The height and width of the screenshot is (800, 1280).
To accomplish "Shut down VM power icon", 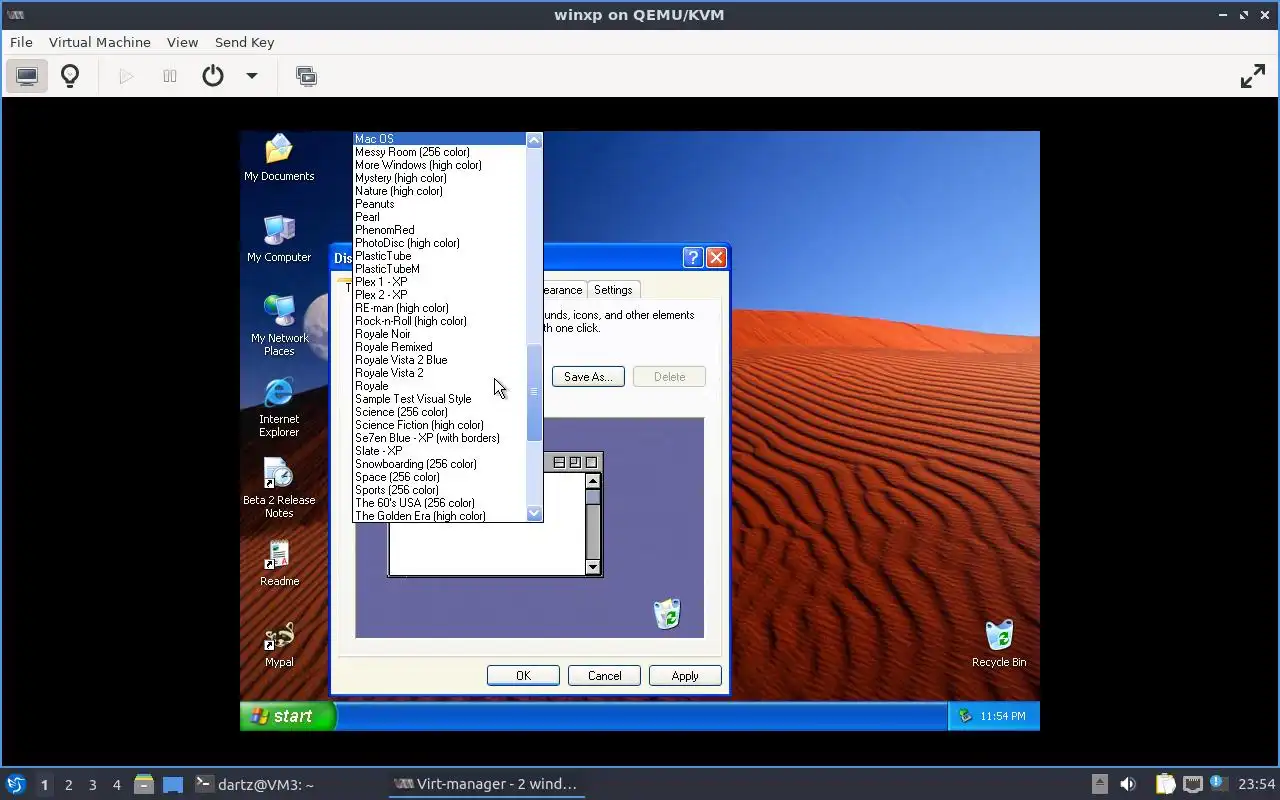I will click(213, 76).
